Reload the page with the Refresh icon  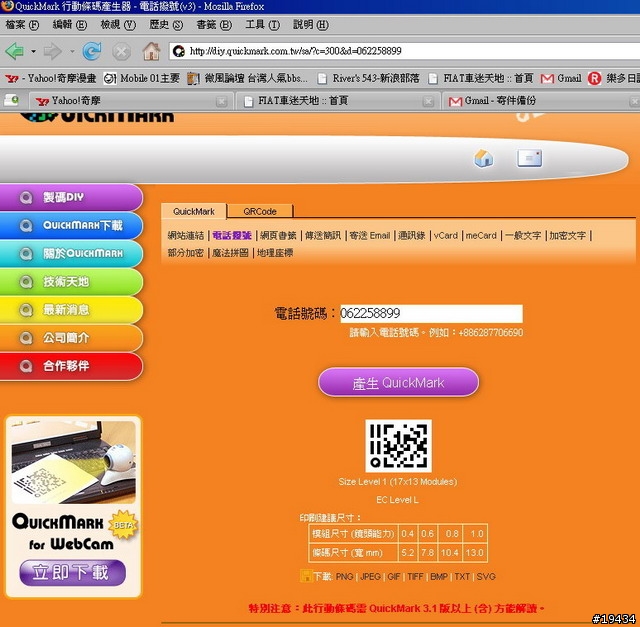[x=92, y=51]
